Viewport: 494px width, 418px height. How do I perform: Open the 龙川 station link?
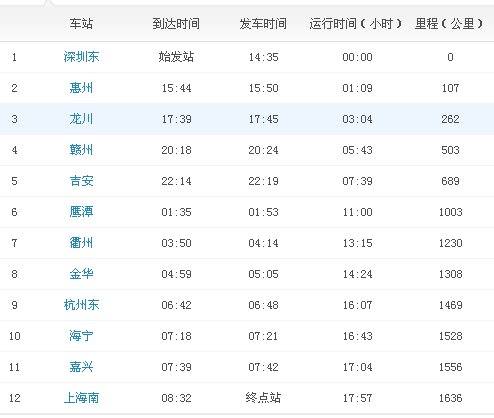click(x=81, y=119)
